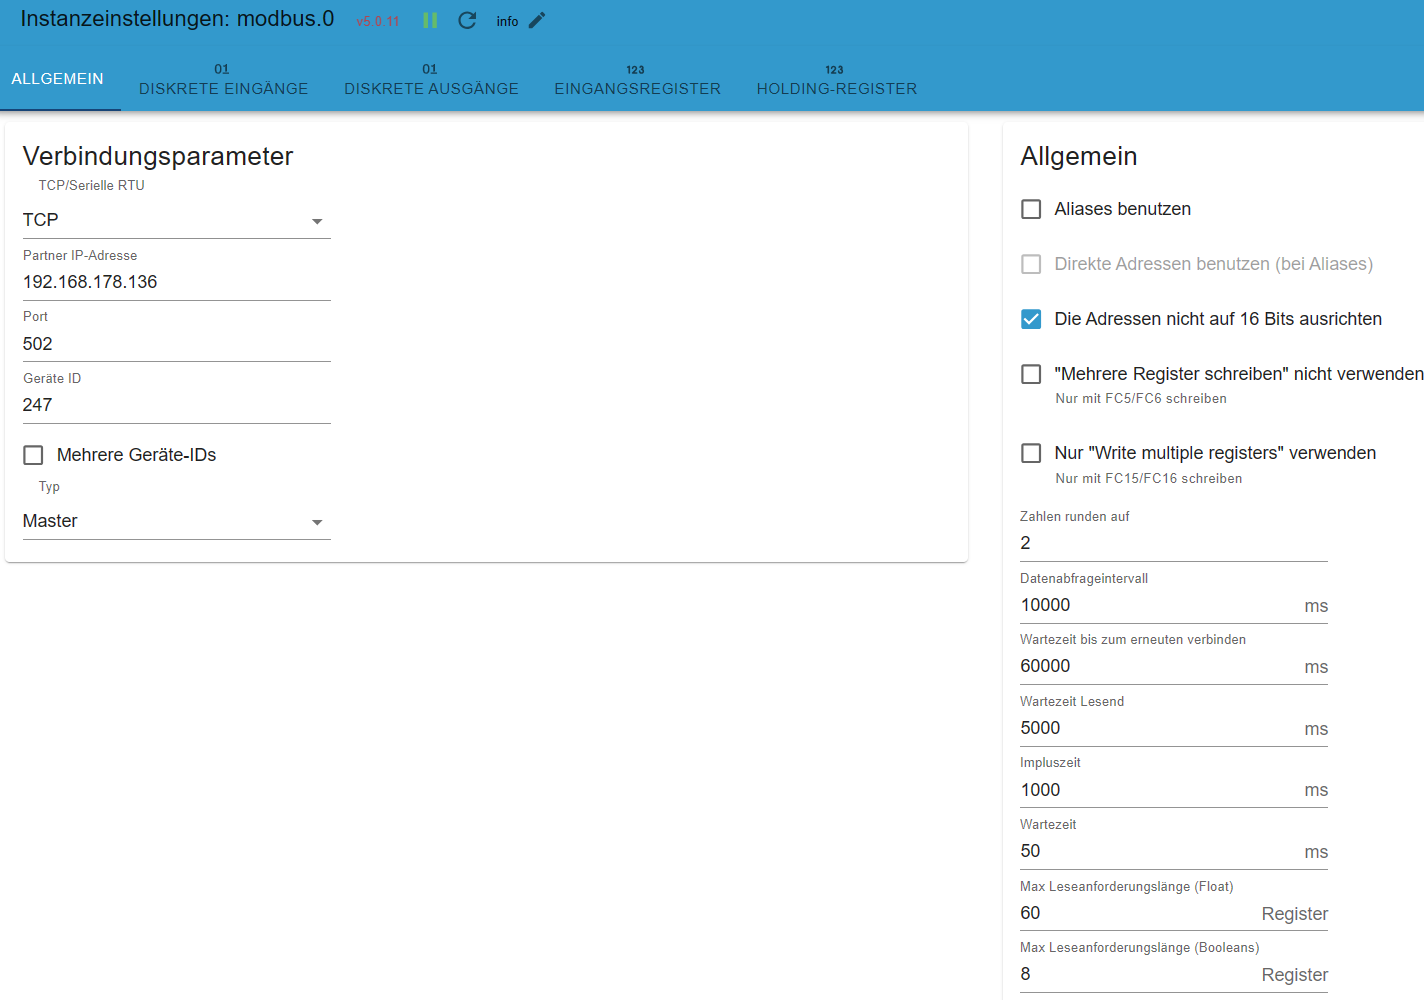Screen dimensions: 1424x1000
Task: Click the info log level label
Action: tap(507, 21)
